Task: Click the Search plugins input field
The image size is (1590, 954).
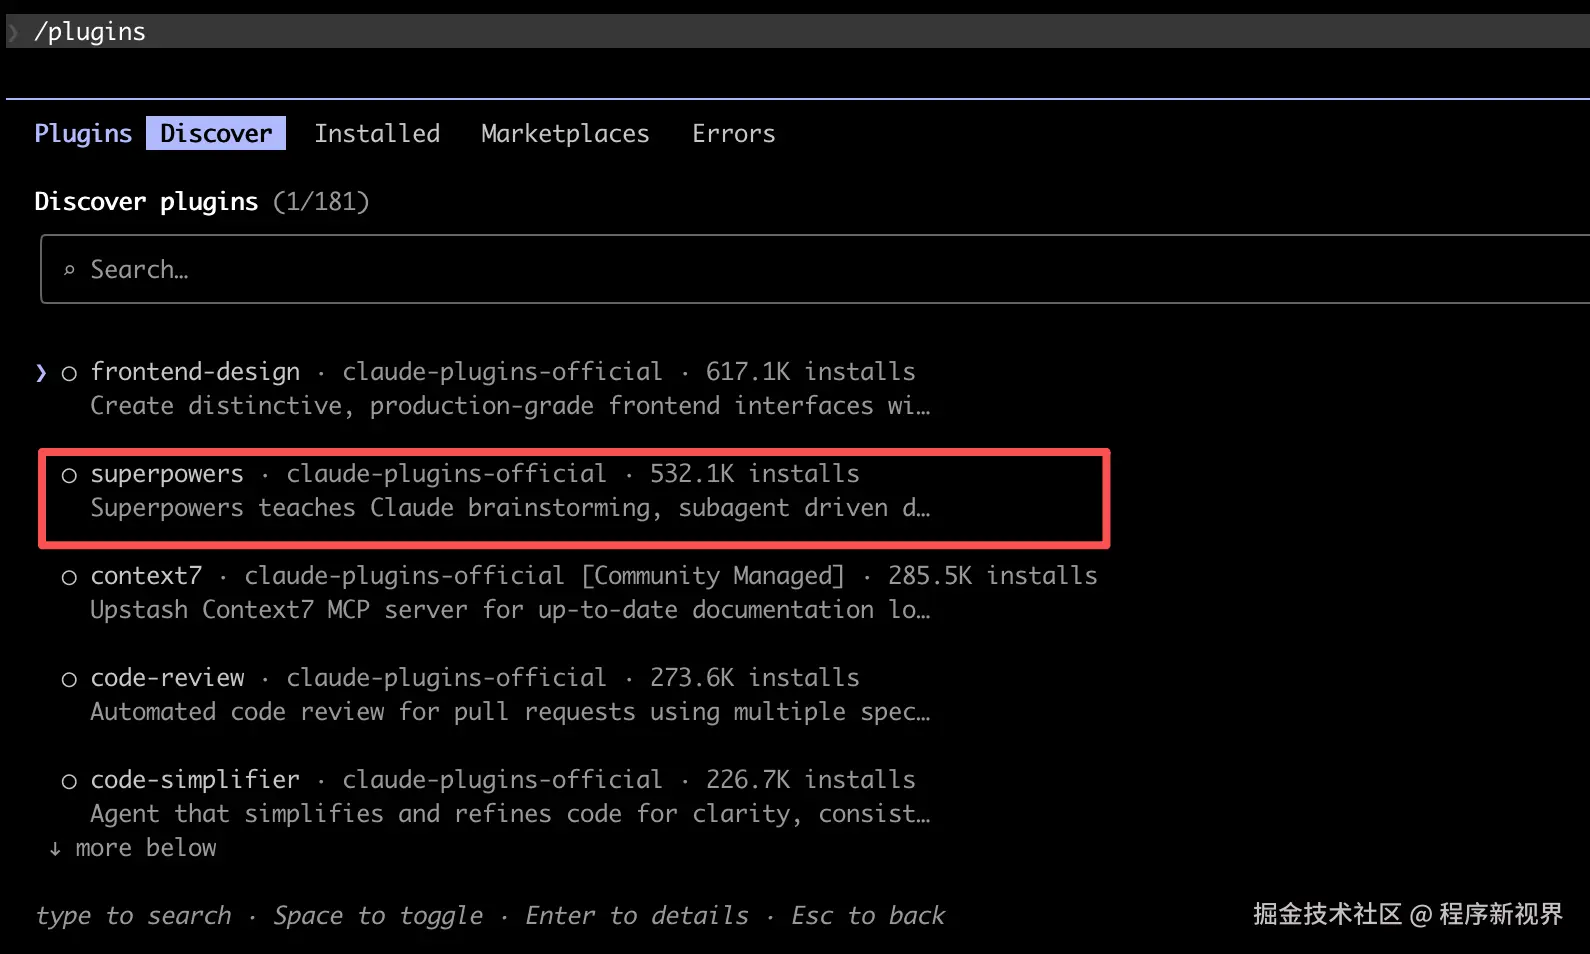Action: pos(815,269)
